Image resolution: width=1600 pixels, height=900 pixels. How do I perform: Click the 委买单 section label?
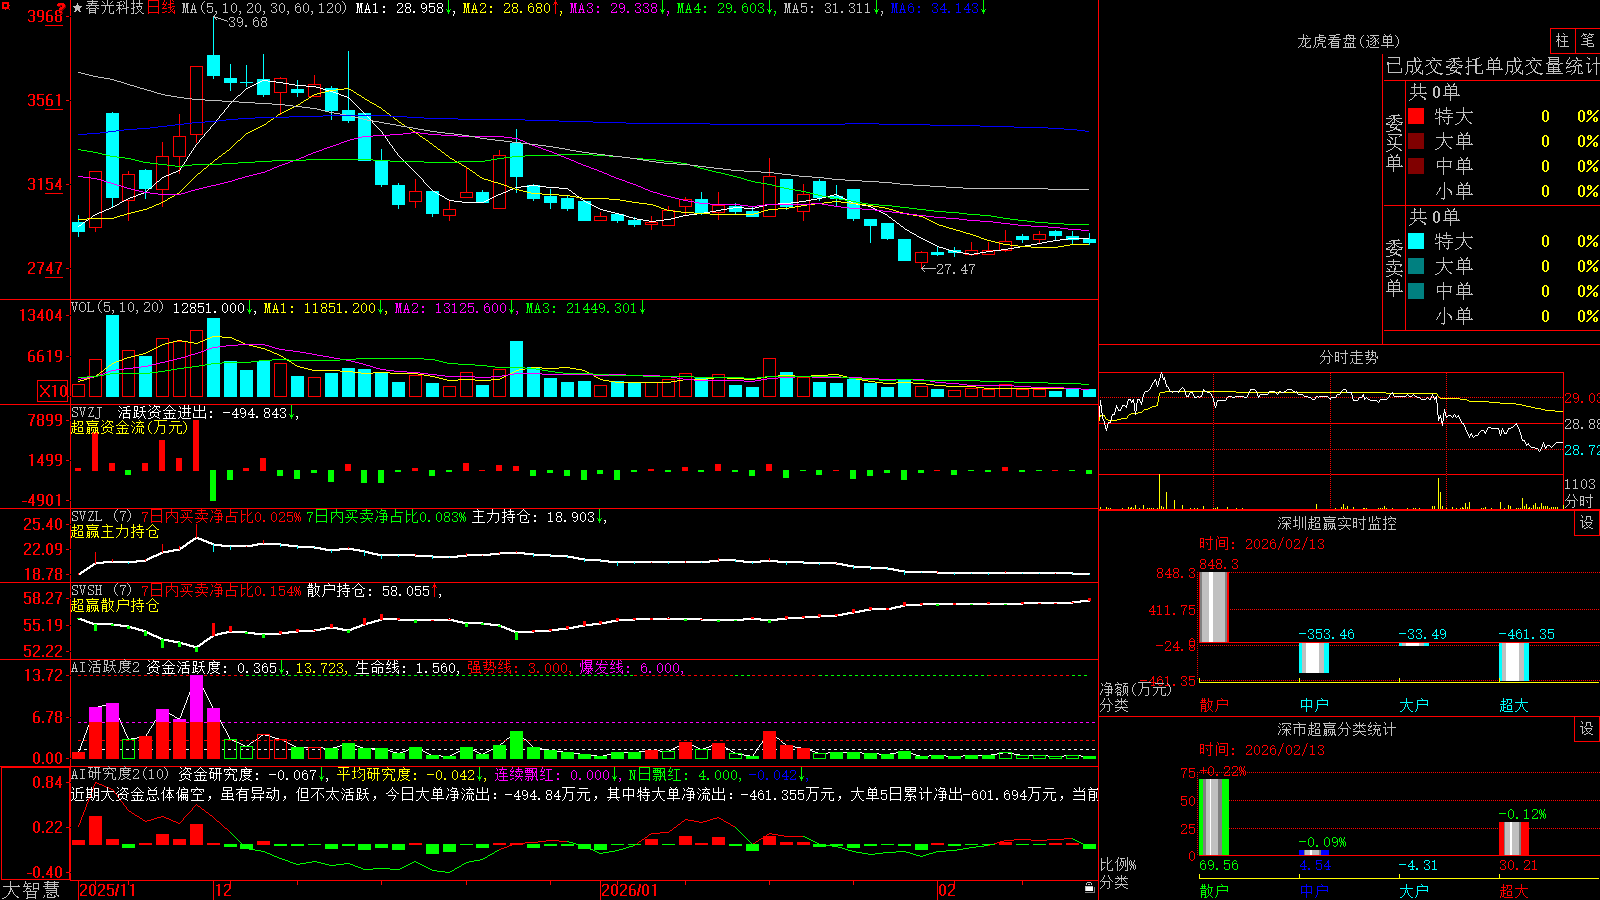pos(1394,143)
